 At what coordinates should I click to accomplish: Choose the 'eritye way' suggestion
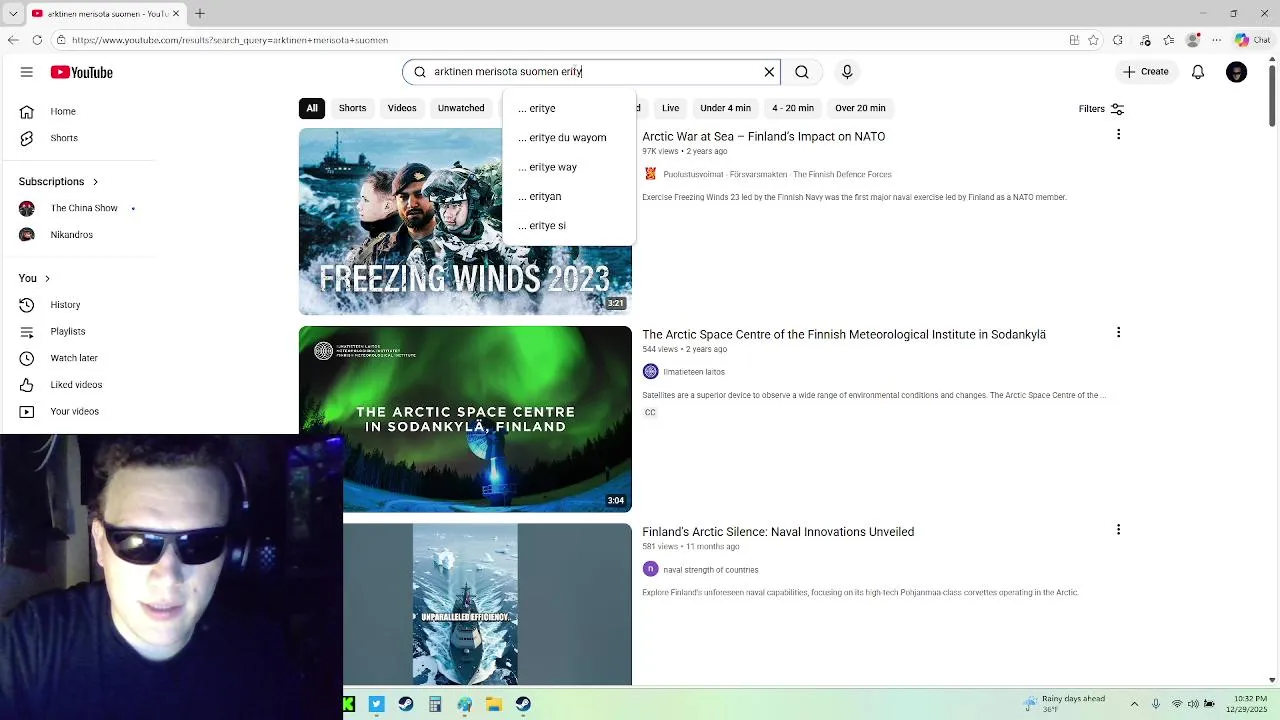[x=569, y=167]
